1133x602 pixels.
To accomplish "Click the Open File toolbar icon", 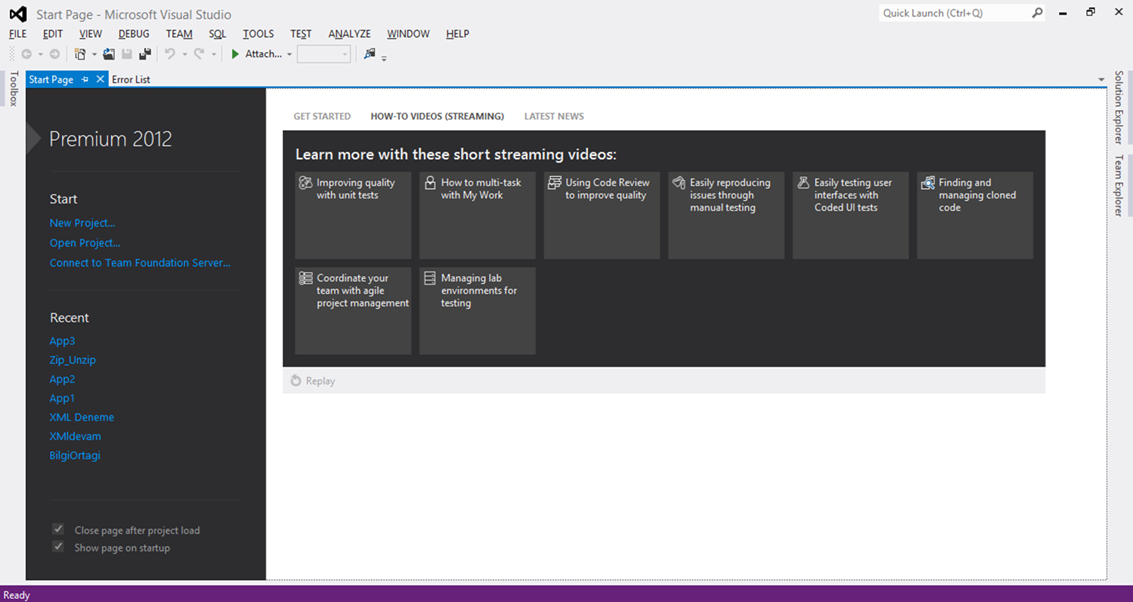I will point(109,54).
